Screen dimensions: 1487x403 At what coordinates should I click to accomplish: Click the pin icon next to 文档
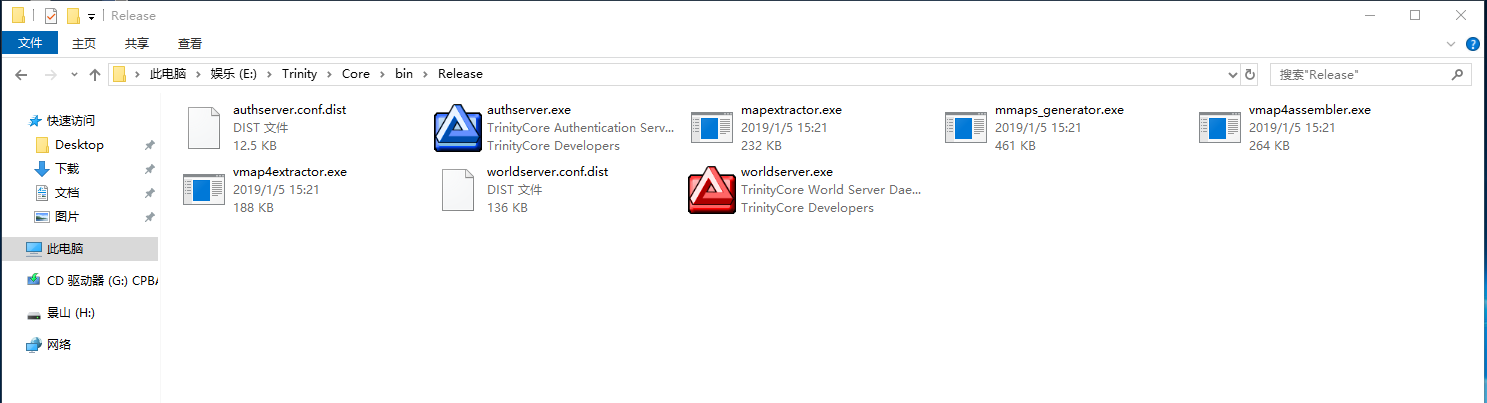pyautogui.click(x=149, y=193)
